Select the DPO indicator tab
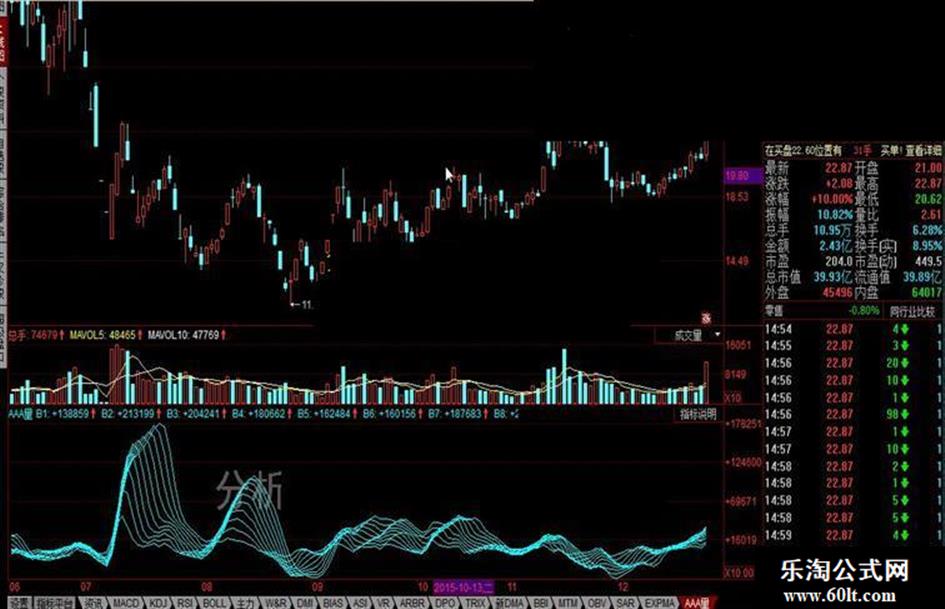This screenshot has height=609, width=945. 445,603
